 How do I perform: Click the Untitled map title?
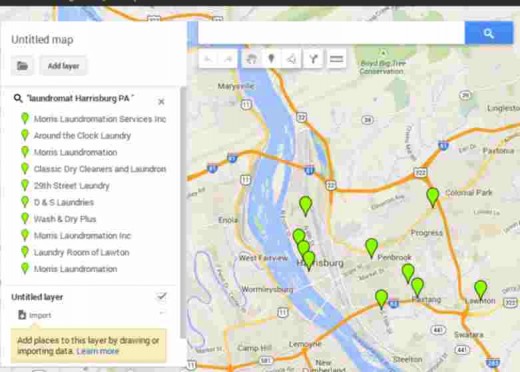[x=42, y=40]
